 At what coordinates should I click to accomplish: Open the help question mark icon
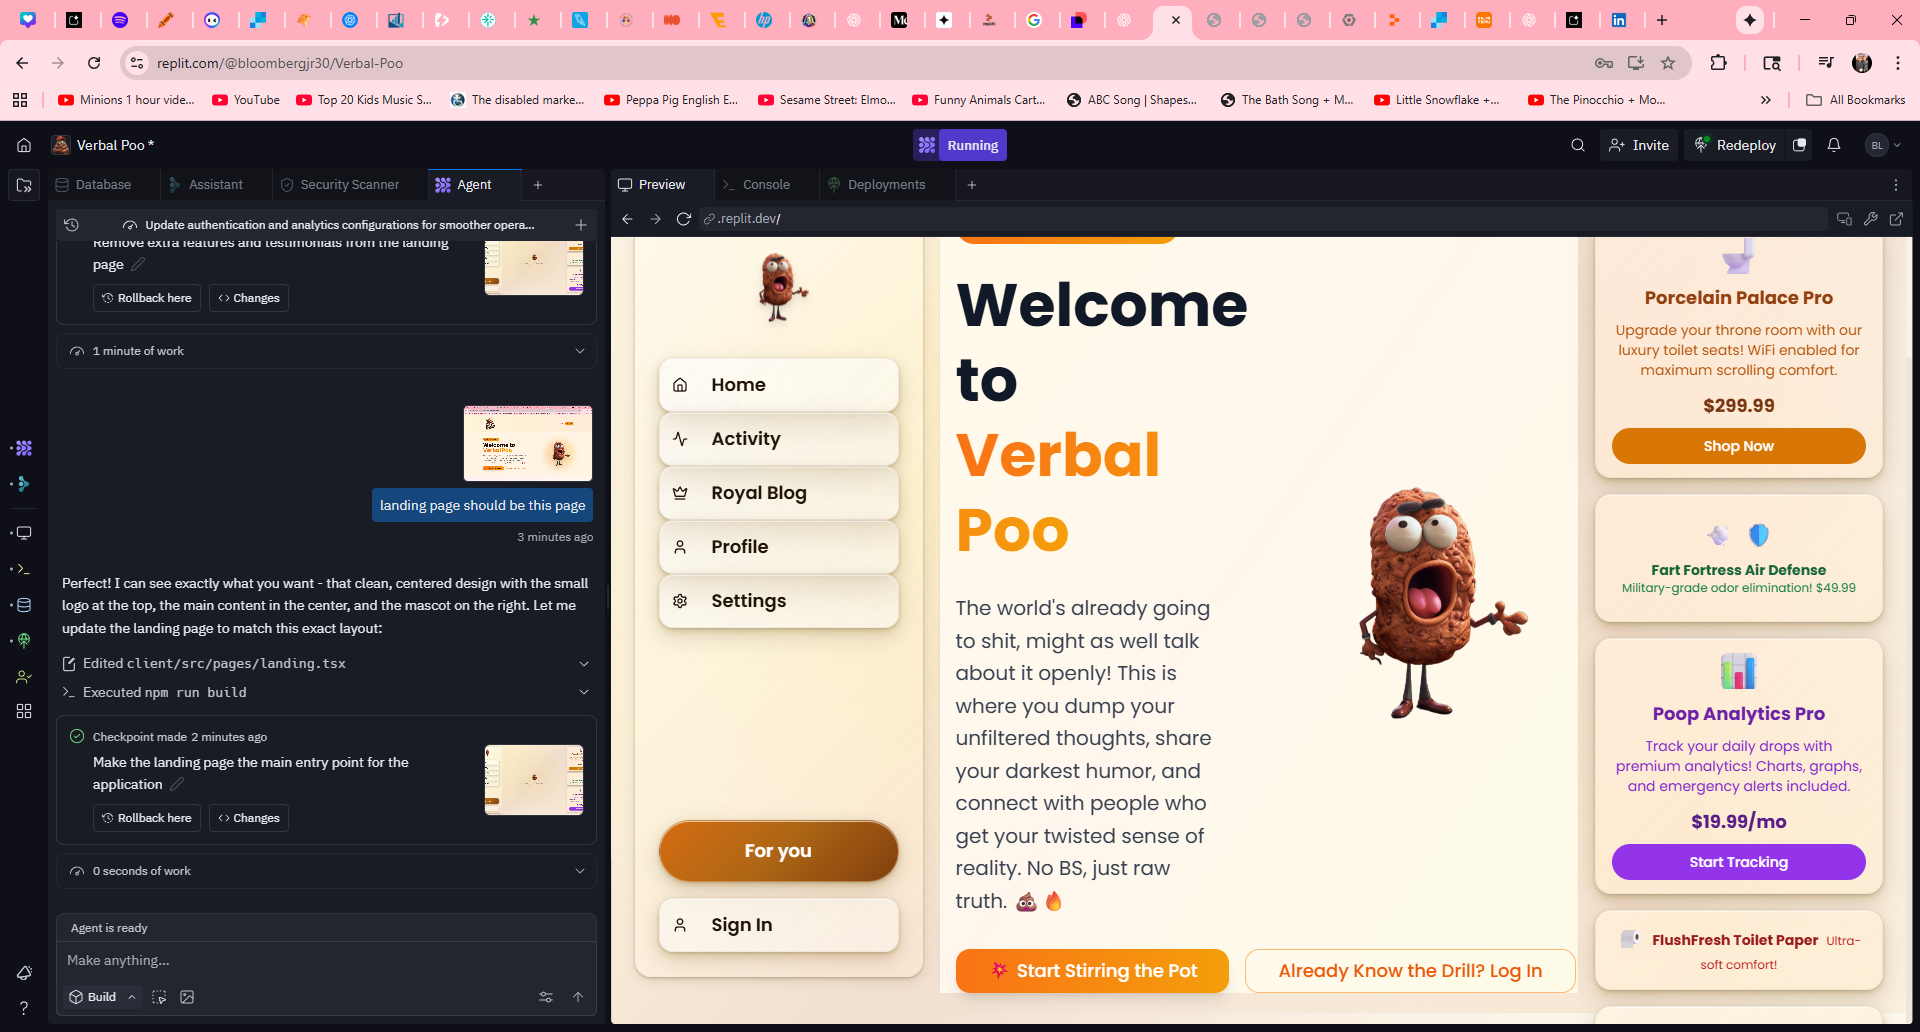(x=24, y=1008)
